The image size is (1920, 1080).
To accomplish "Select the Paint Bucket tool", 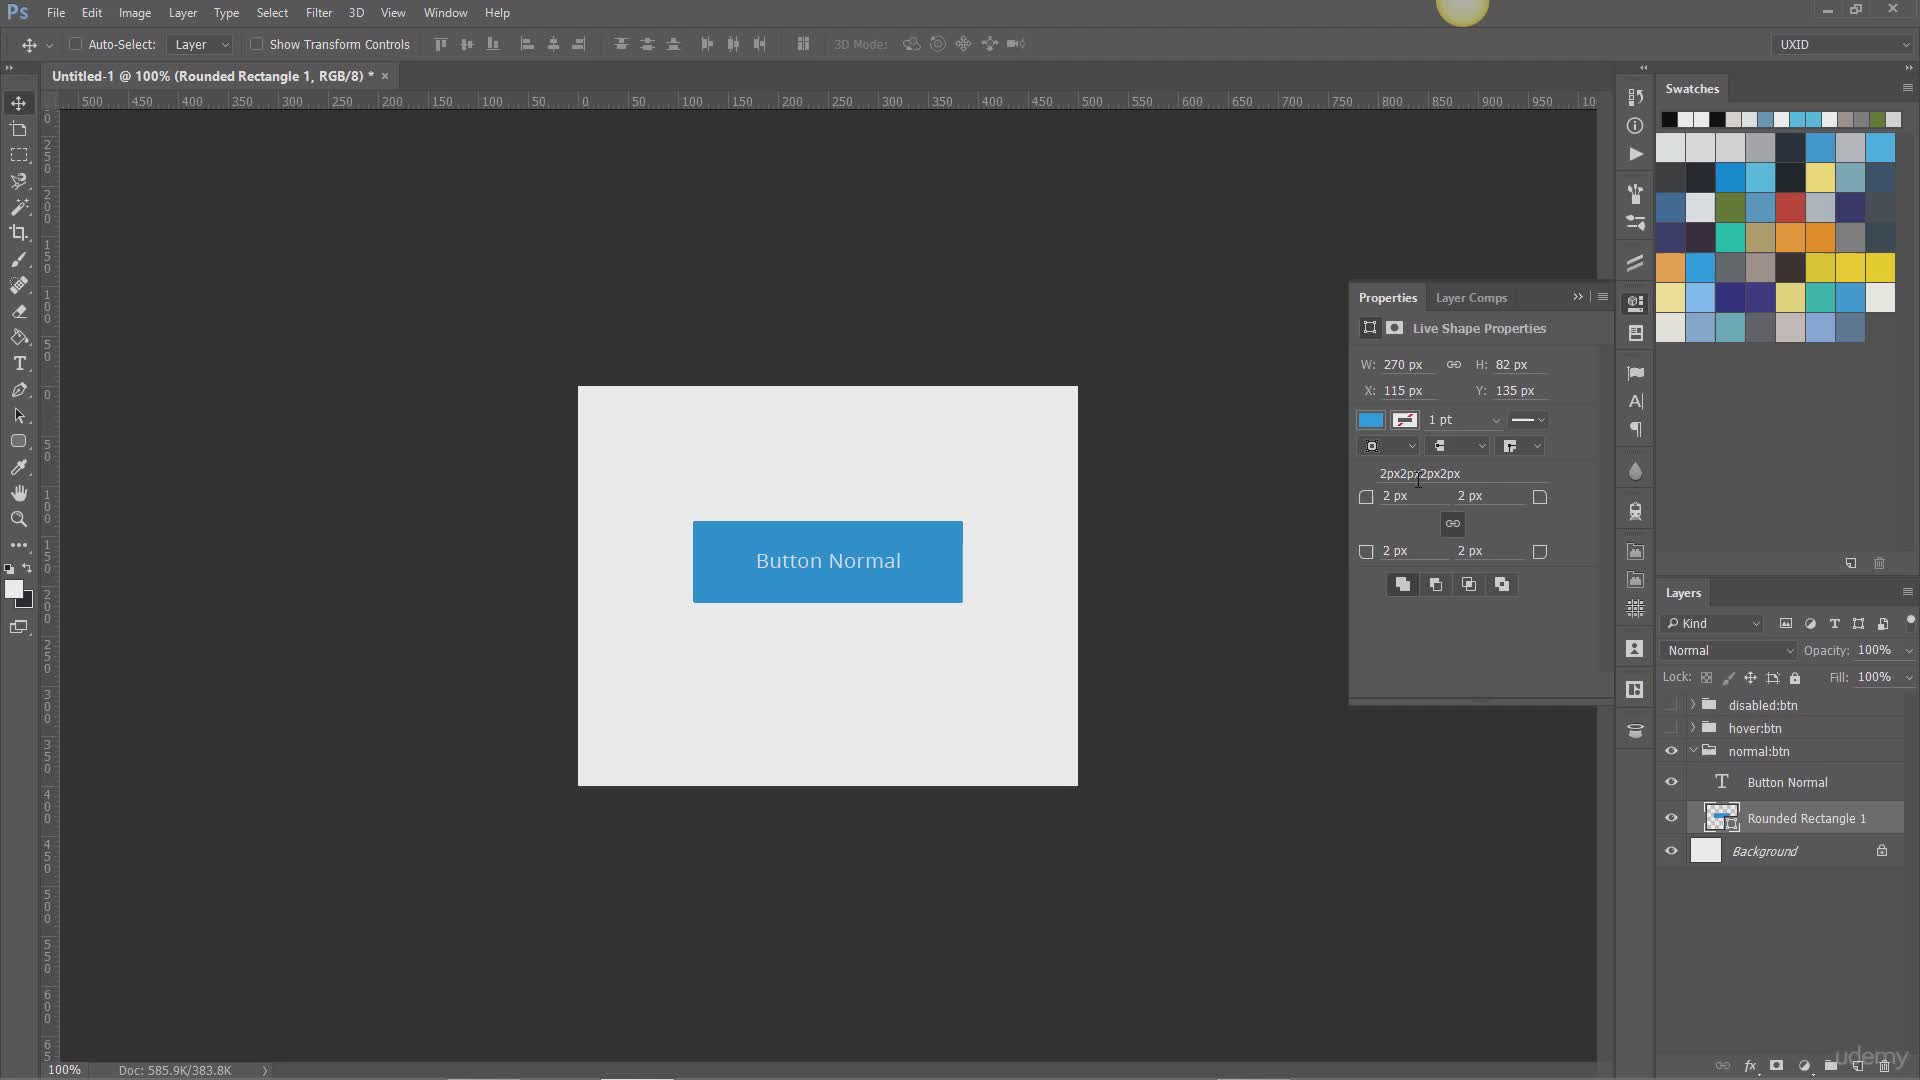I will [19, 337].
